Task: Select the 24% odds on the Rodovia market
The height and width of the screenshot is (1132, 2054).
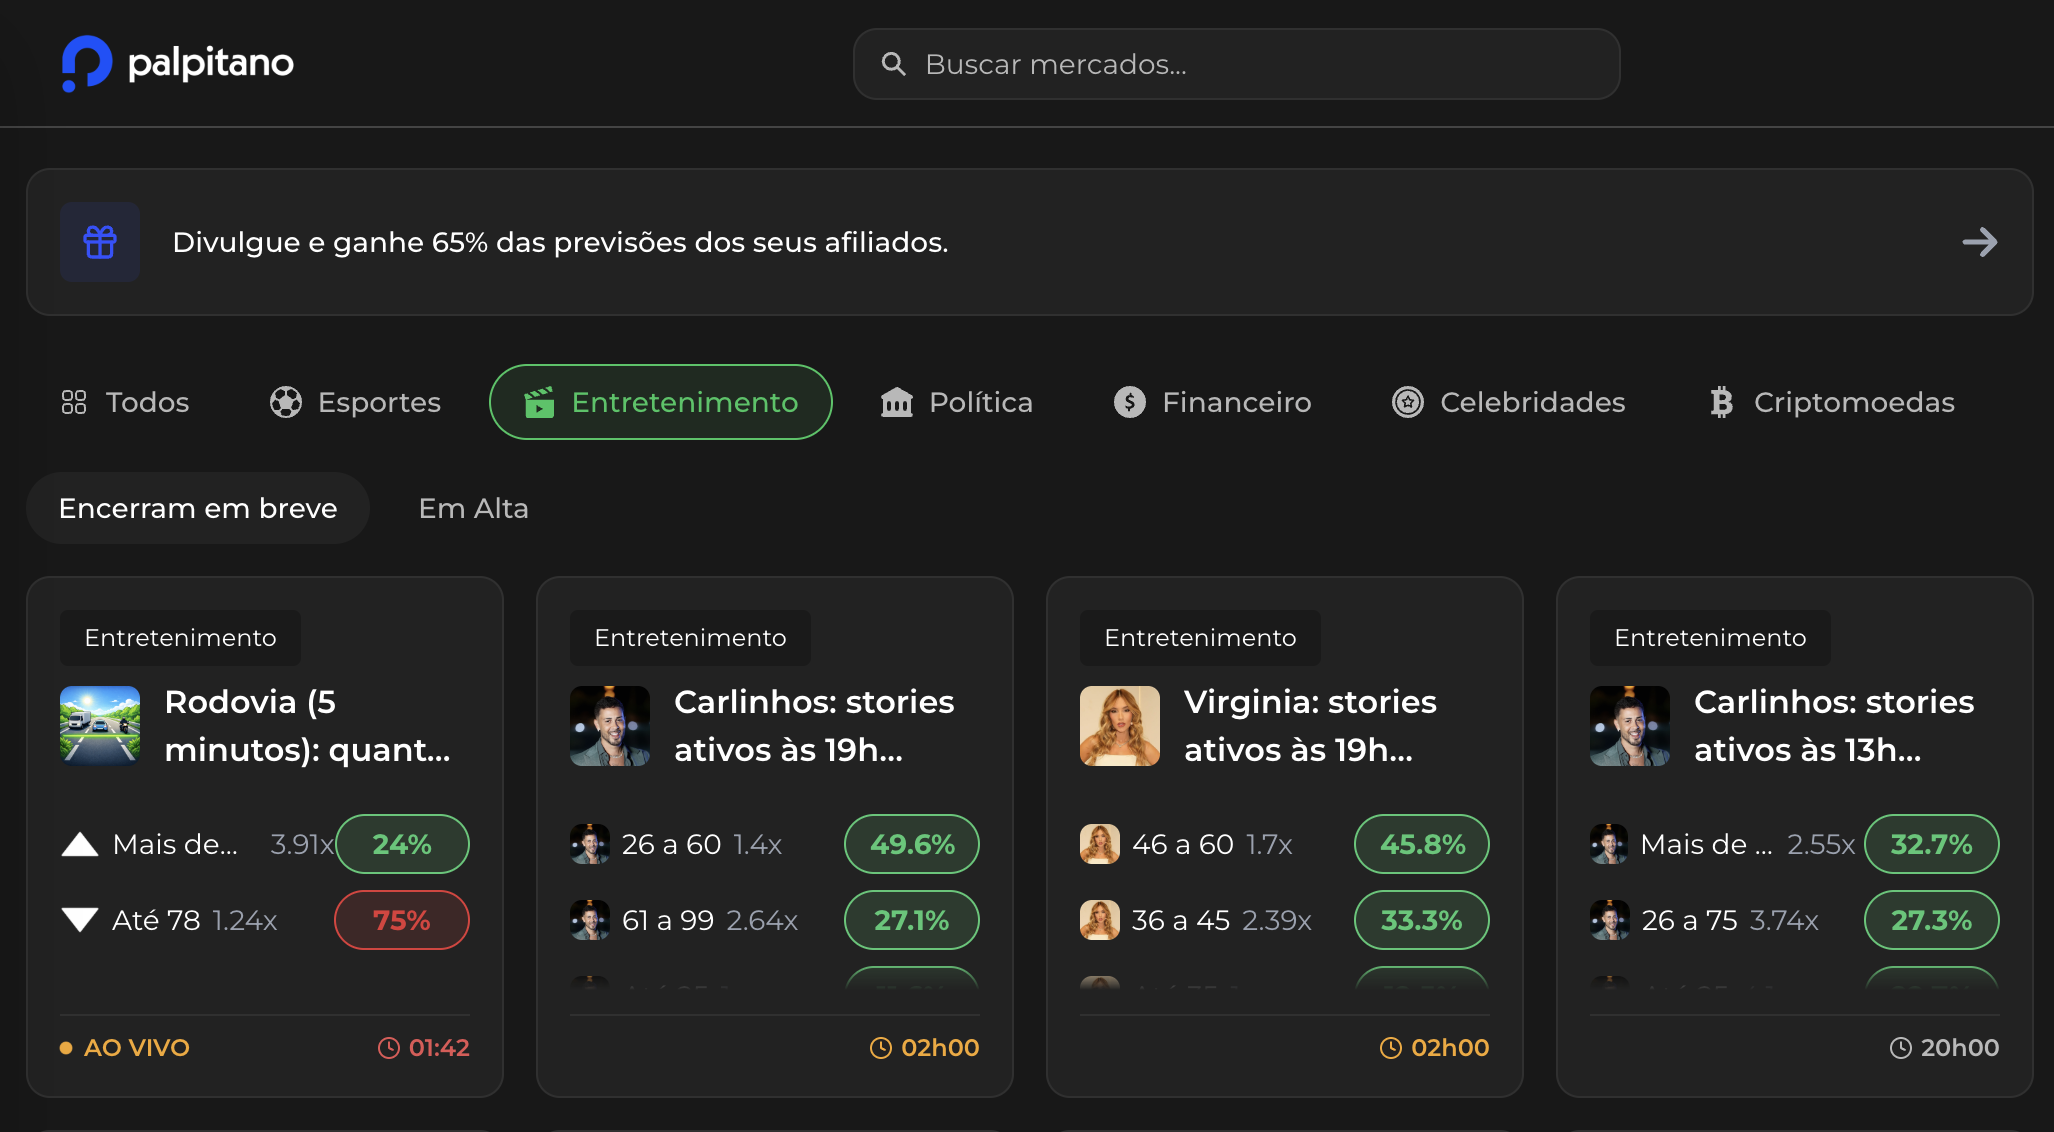Action: tap(402, 844)
